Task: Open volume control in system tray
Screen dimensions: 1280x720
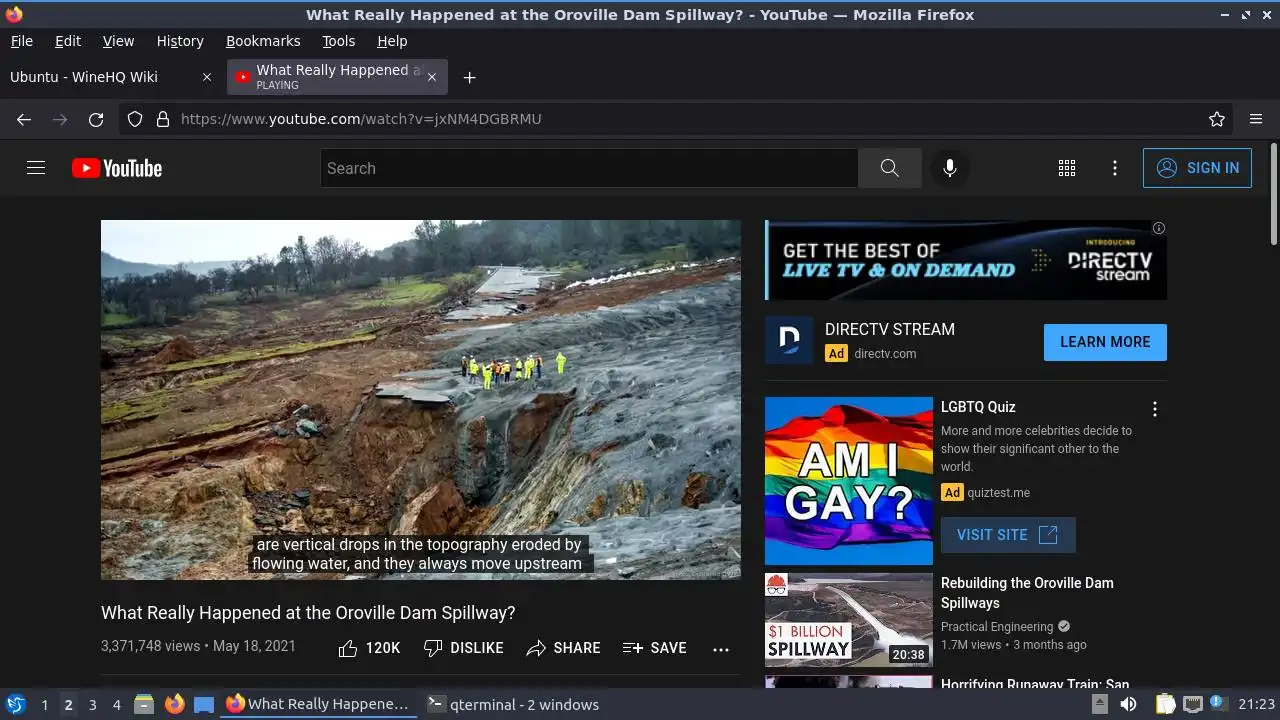Action: pos(1128,704)
